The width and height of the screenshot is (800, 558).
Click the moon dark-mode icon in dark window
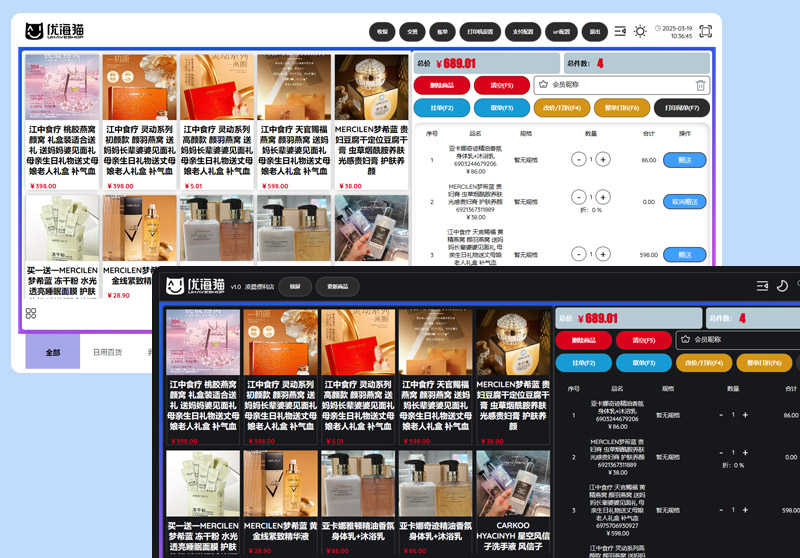pos(784,286)
